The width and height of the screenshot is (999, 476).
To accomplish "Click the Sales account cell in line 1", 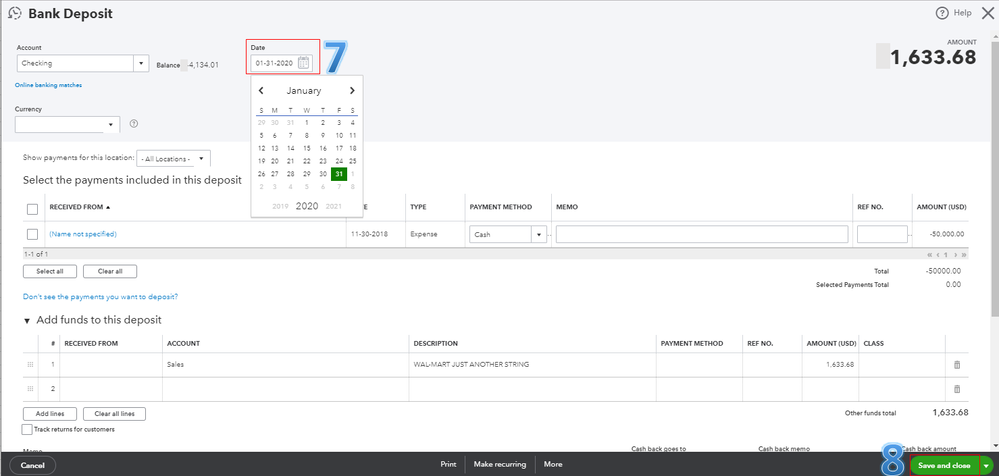I will tap(285, 365).
